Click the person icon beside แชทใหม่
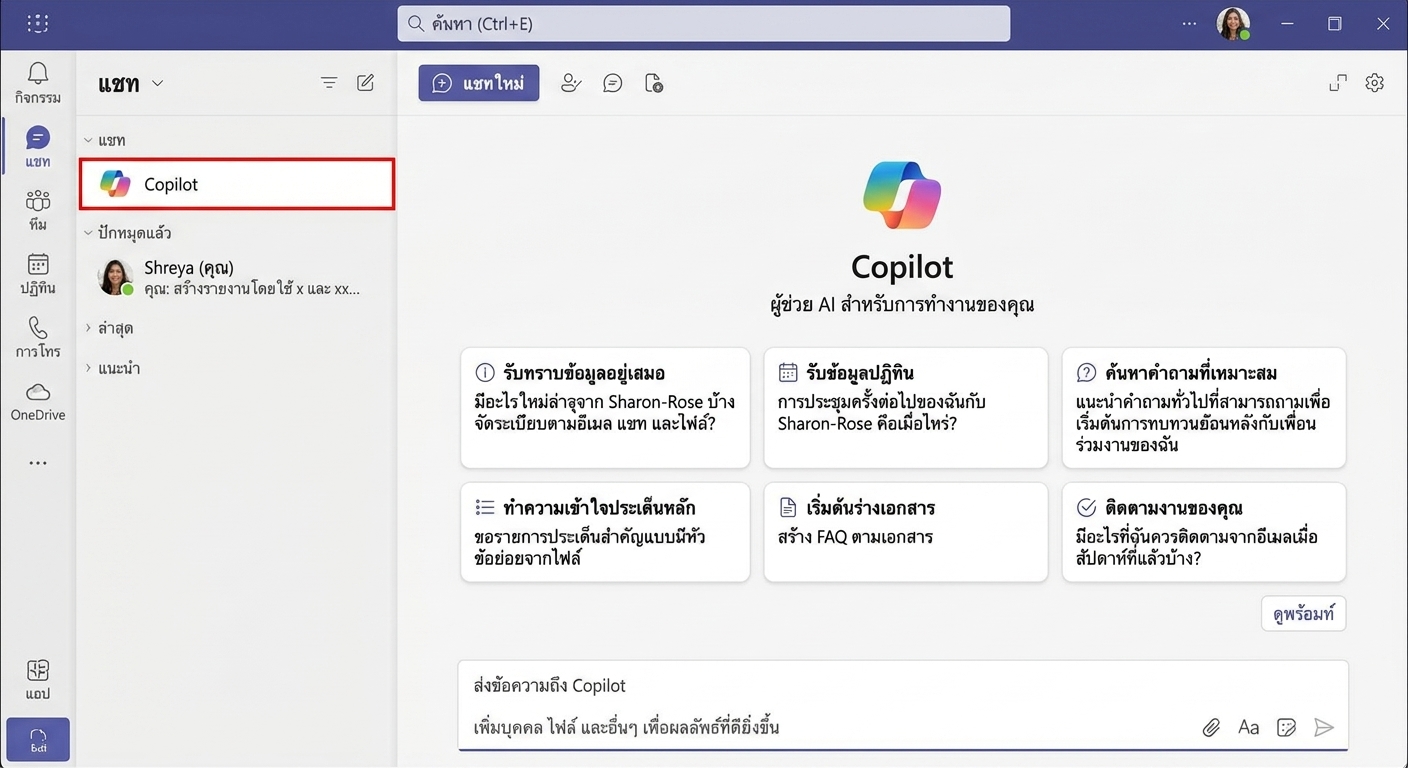1408x768 pixels. coord(571,83)
